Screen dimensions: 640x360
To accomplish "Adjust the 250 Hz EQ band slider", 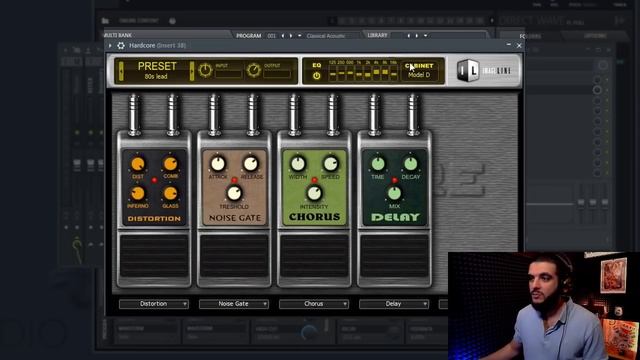I will point(341,74).
